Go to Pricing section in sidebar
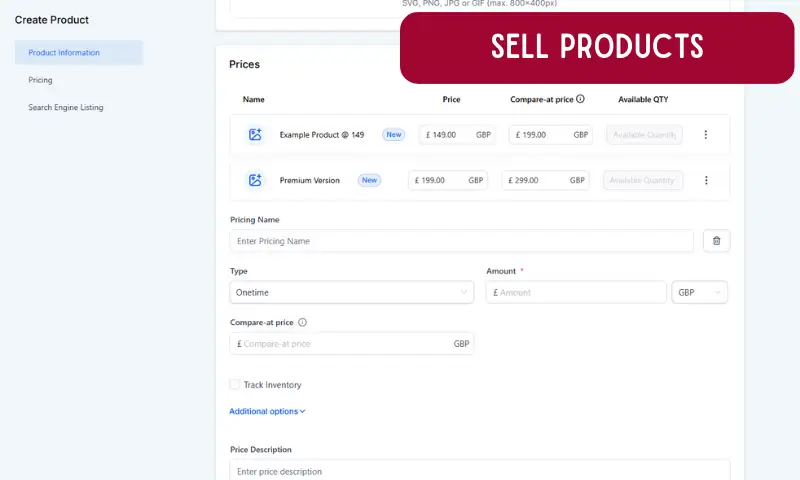800x480 pixels. tap(41, 80)
